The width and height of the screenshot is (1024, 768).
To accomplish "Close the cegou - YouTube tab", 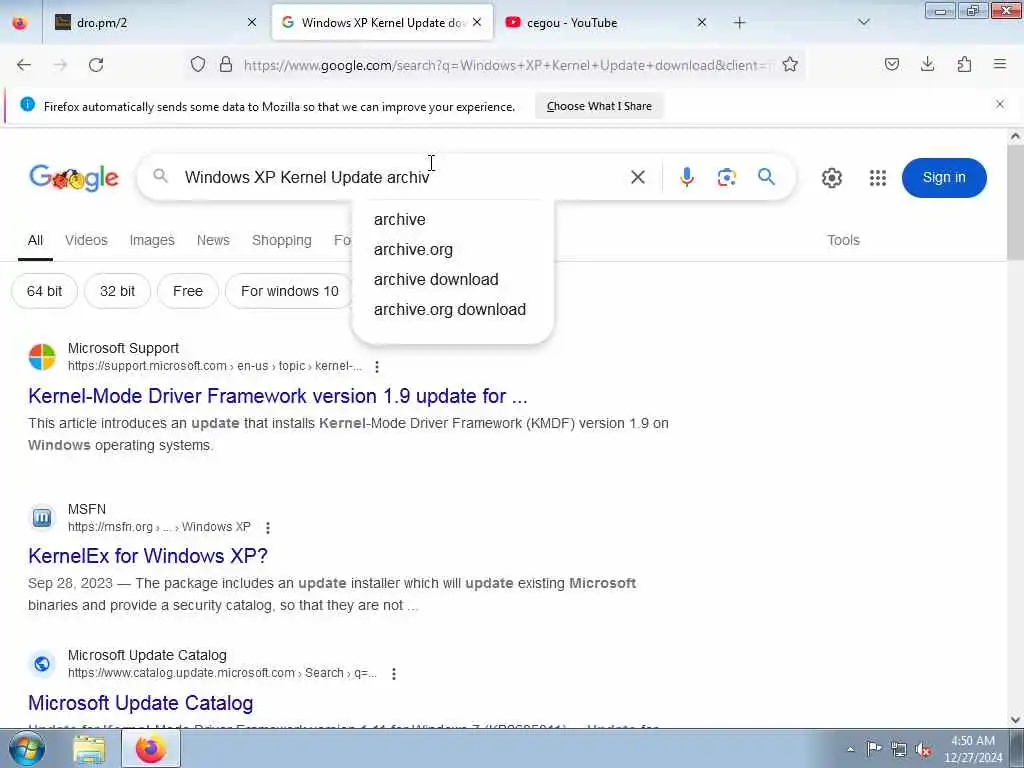I will (x=702, y=22).
